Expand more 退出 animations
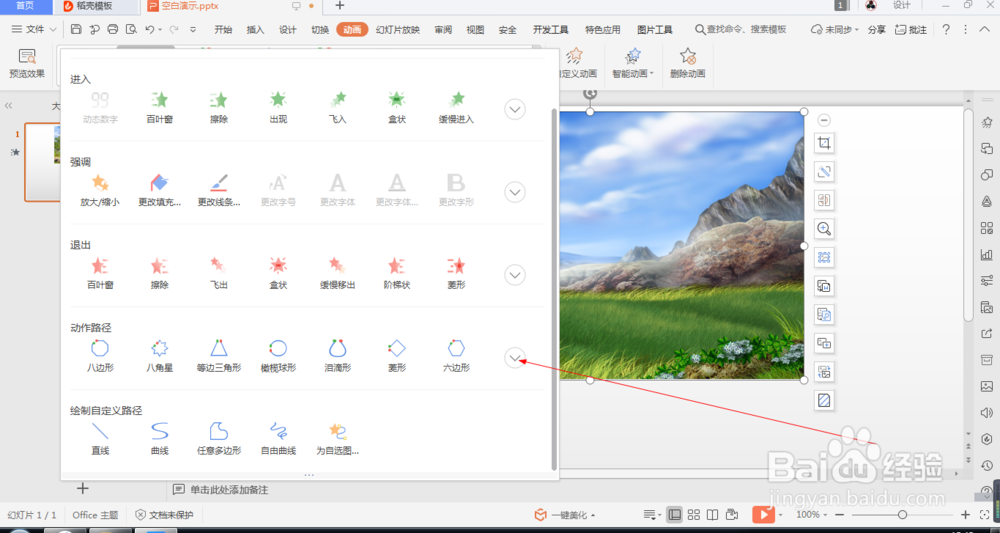 515,275
